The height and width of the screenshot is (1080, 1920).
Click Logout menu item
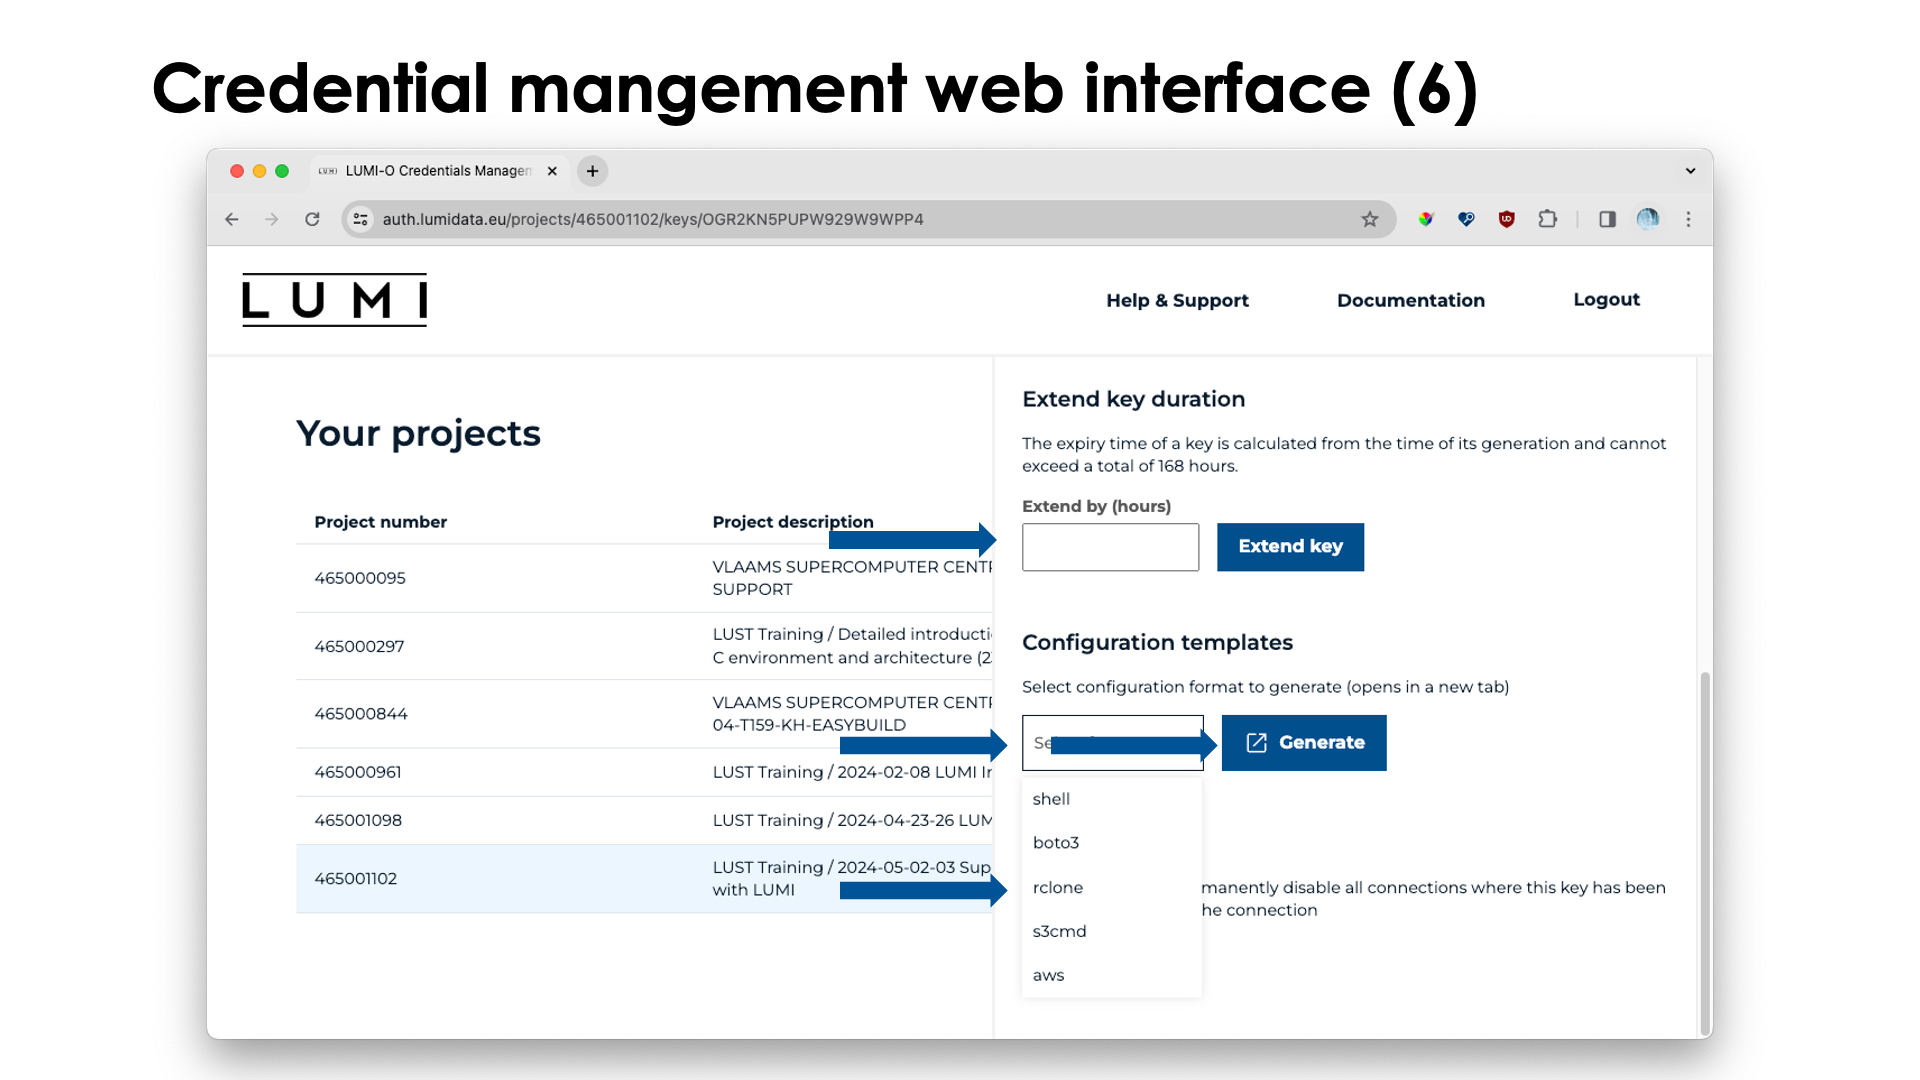[x=1605, y=298]
